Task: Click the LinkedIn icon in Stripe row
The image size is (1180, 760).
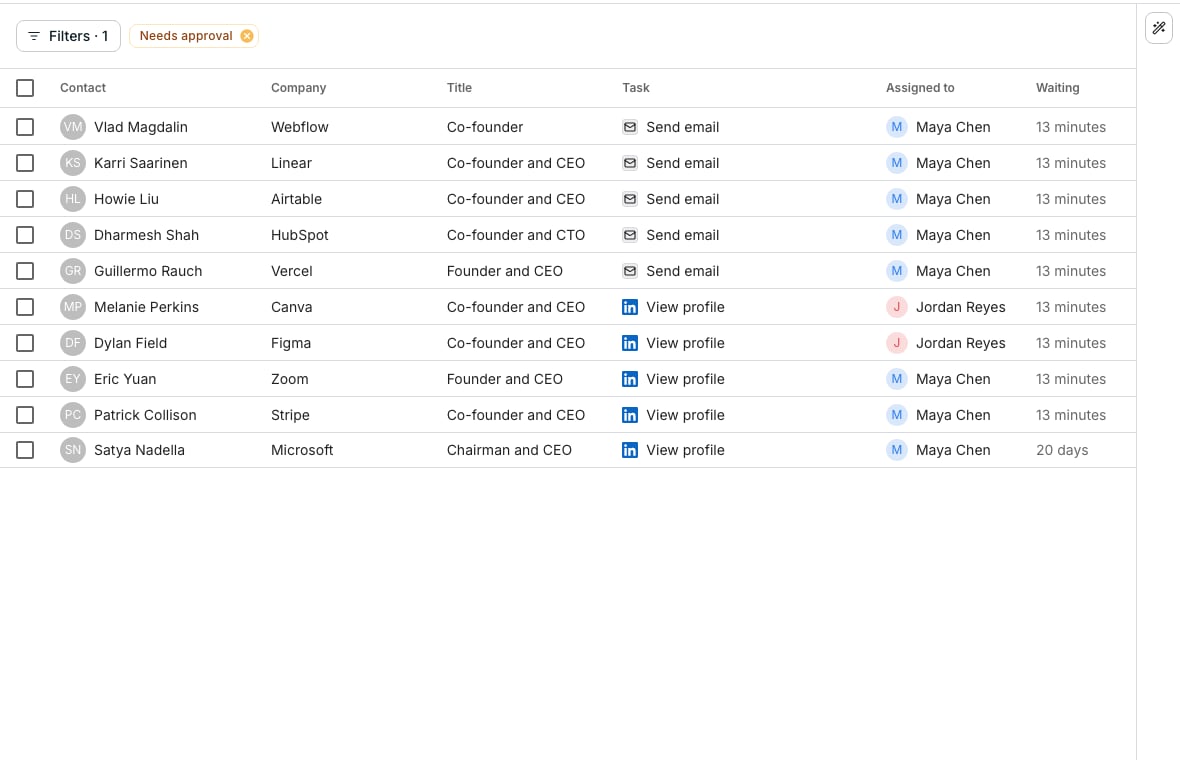Action: 630,415
